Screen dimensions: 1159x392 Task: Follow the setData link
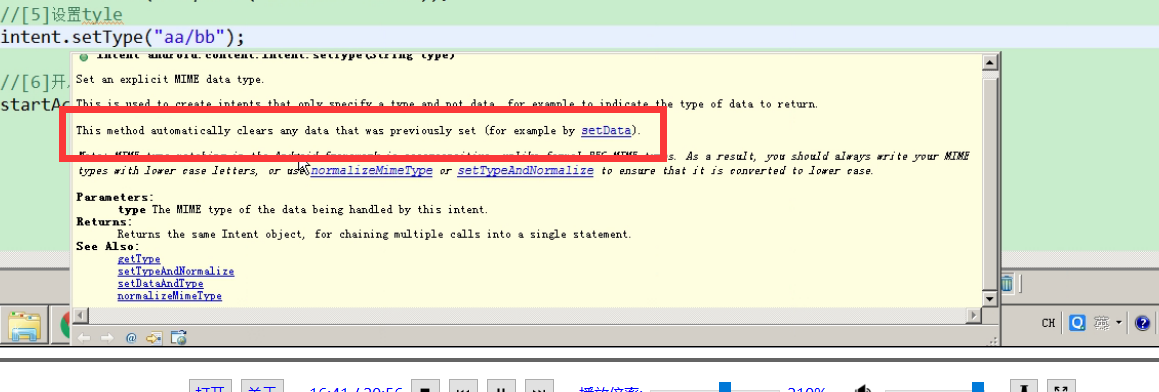click(605, 130)
